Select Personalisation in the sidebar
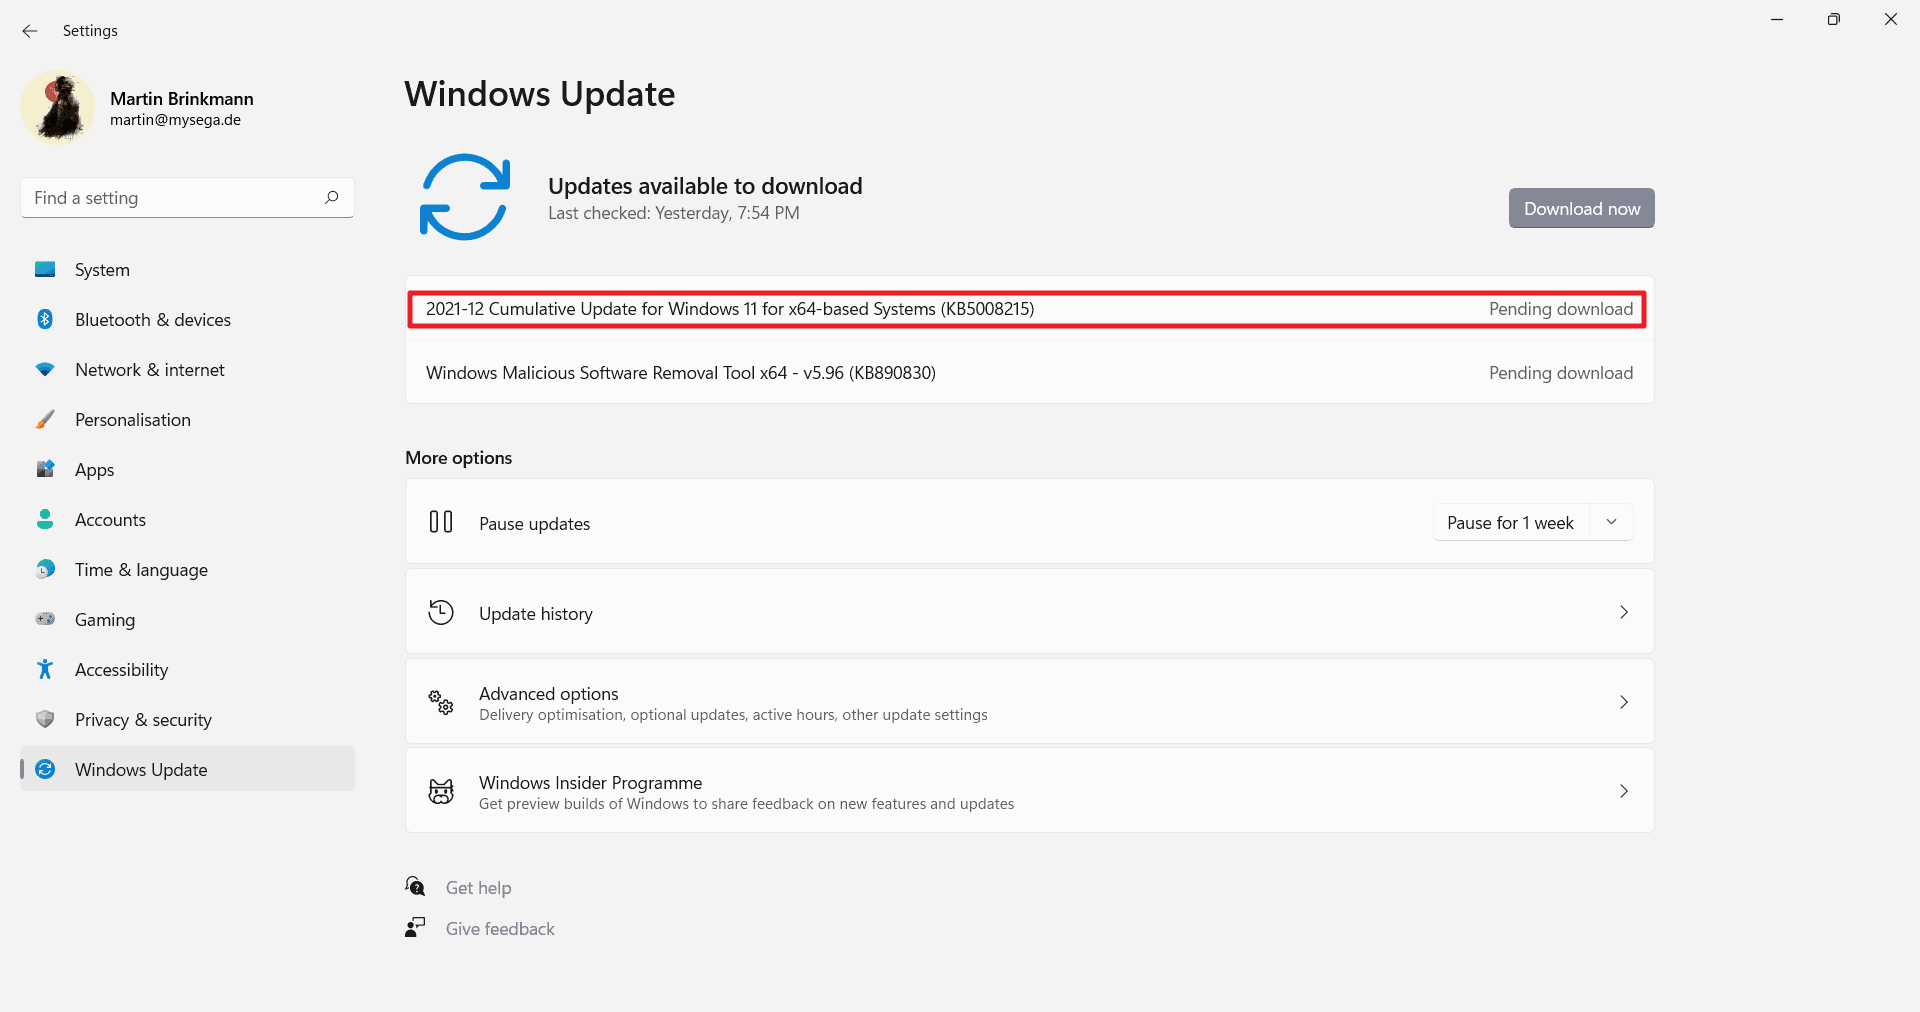This screenshot has height=1012, width=1920. pyautogui.click(x=187, y=419)
